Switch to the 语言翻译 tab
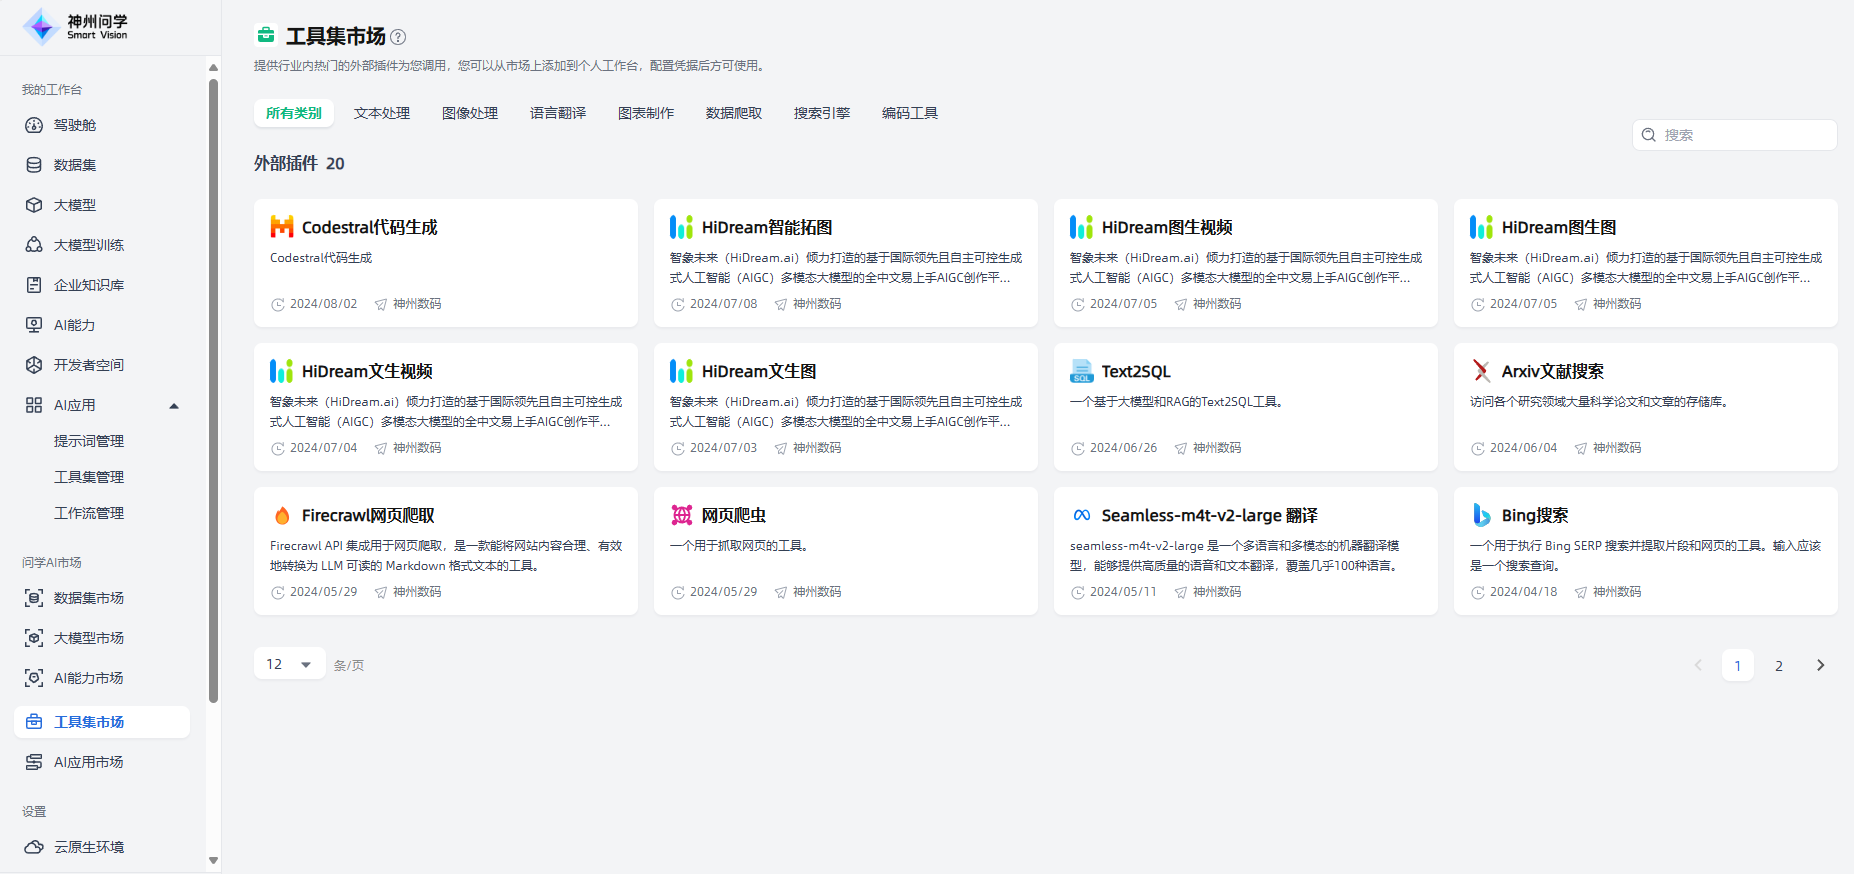This screenshot has height=874, width=1854. [558, 113]
